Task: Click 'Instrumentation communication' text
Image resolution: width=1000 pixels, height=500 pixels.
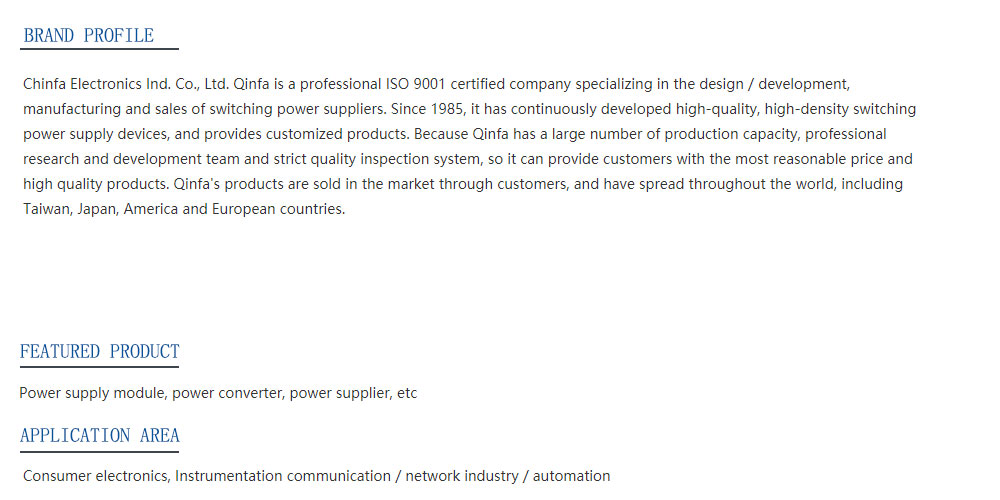Action: [x=283, y=476]
